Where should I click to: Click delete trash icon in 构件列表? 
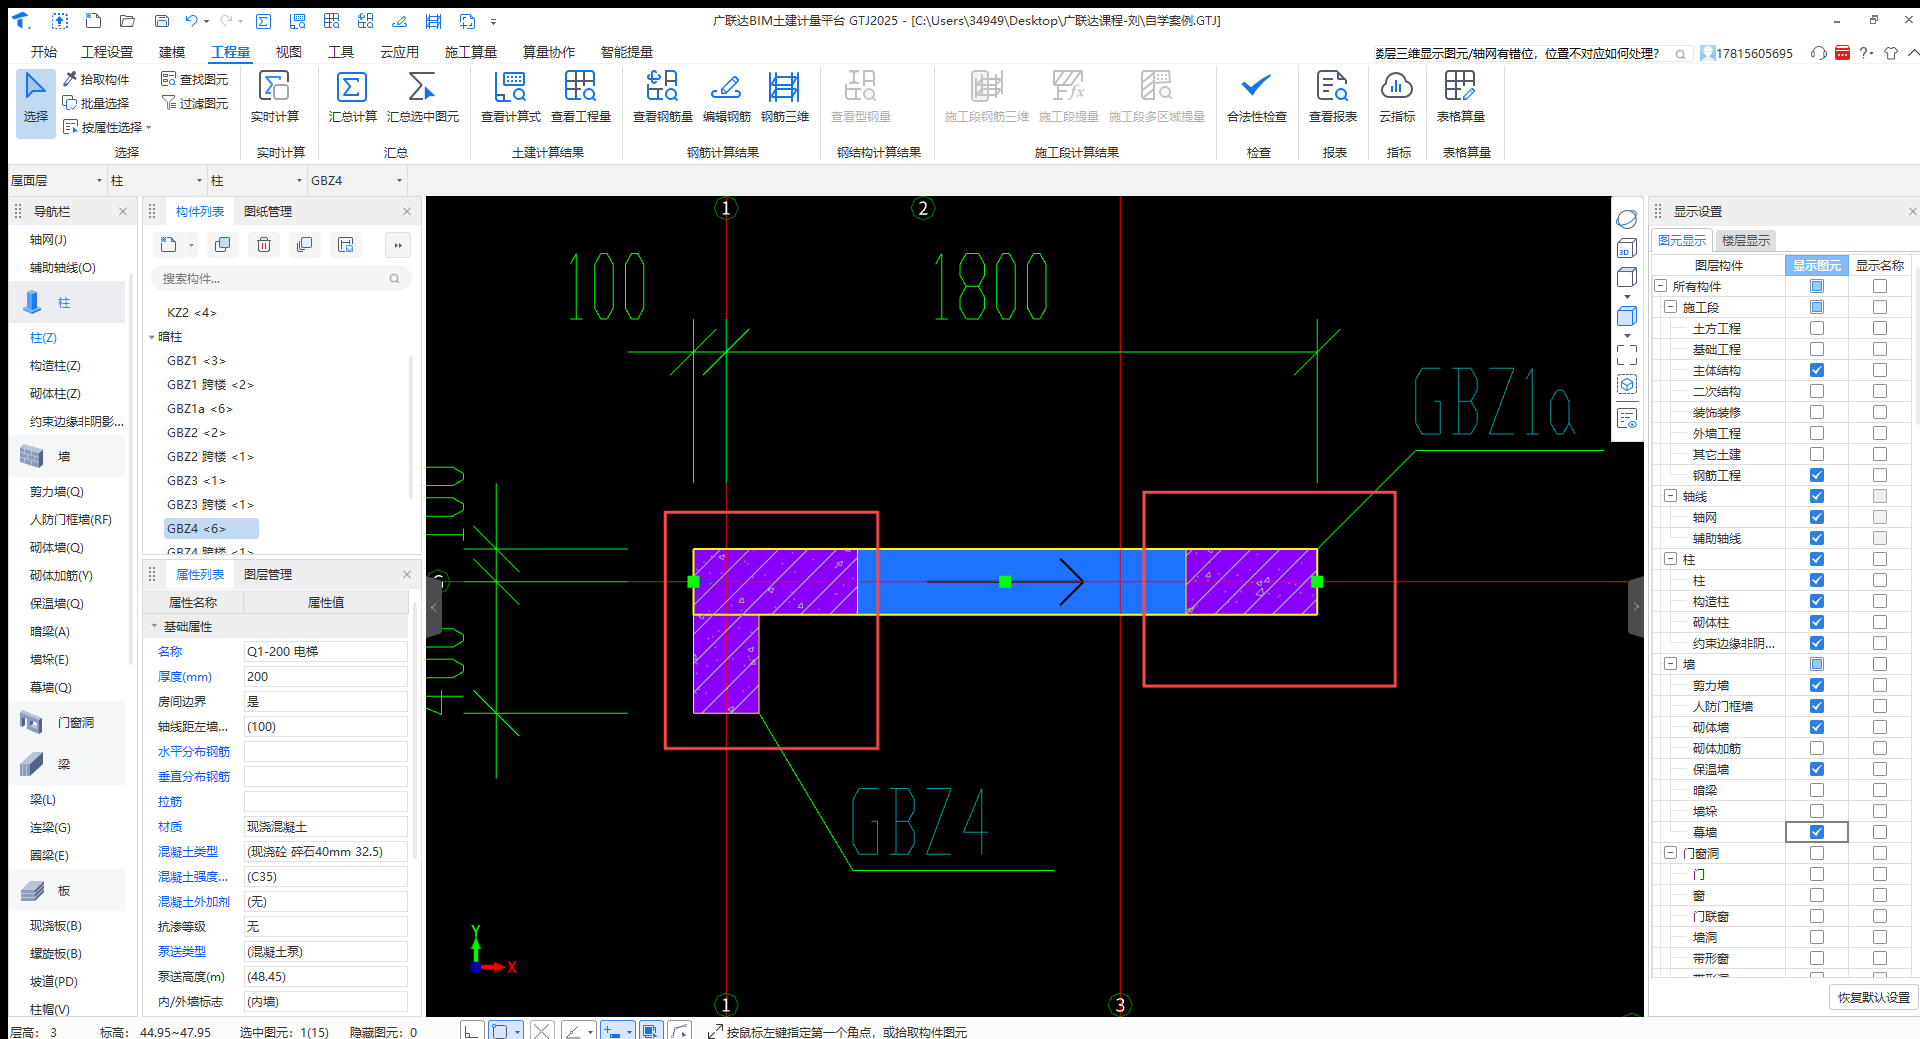point(264,245)
